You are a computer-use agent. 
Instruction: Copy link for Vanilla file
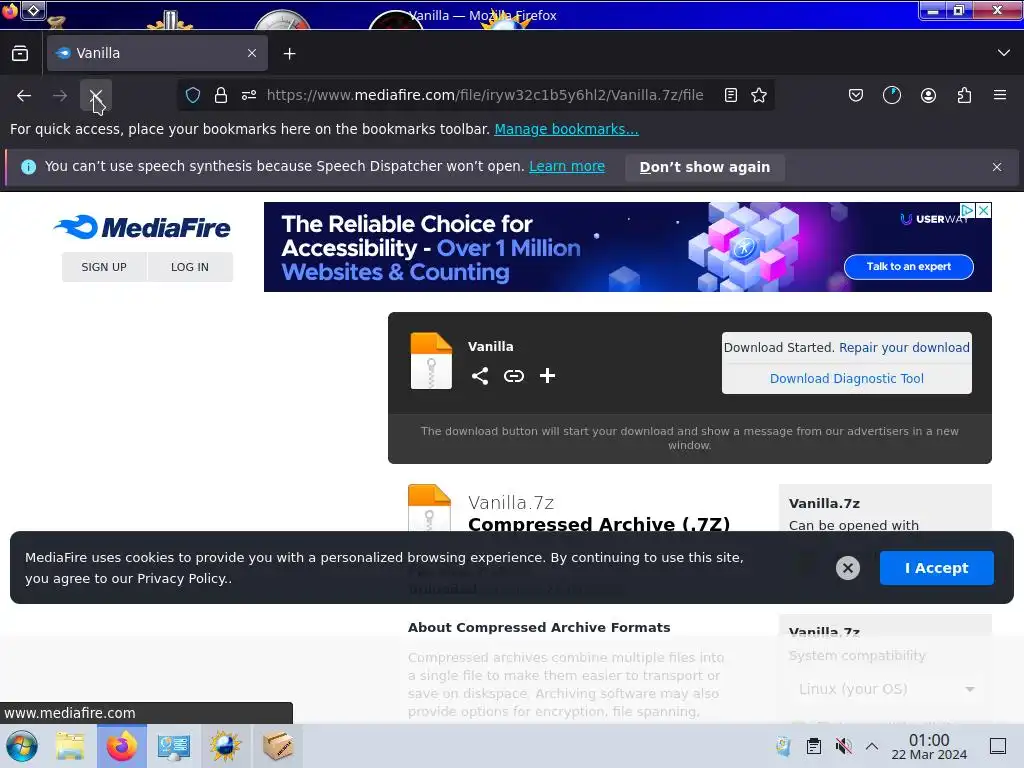[x=514, y=376]
